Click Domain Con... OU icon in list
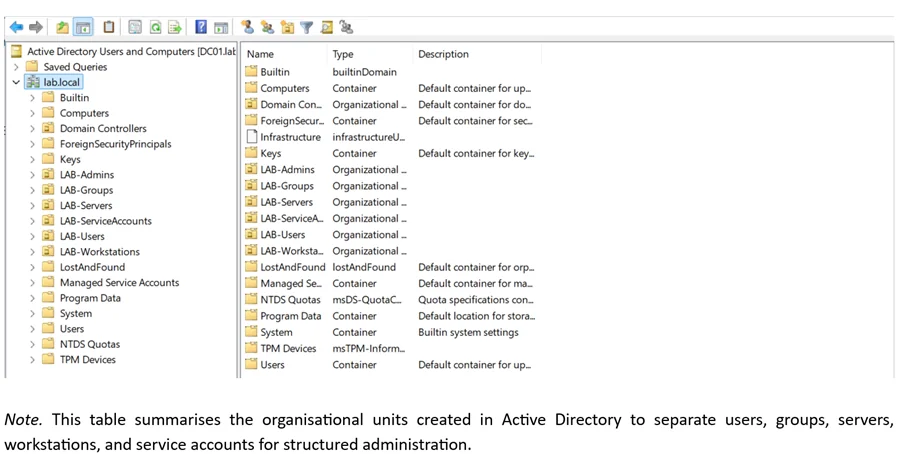Image resolution: width=903 pixels, height=454 pixels. point(251,104)
